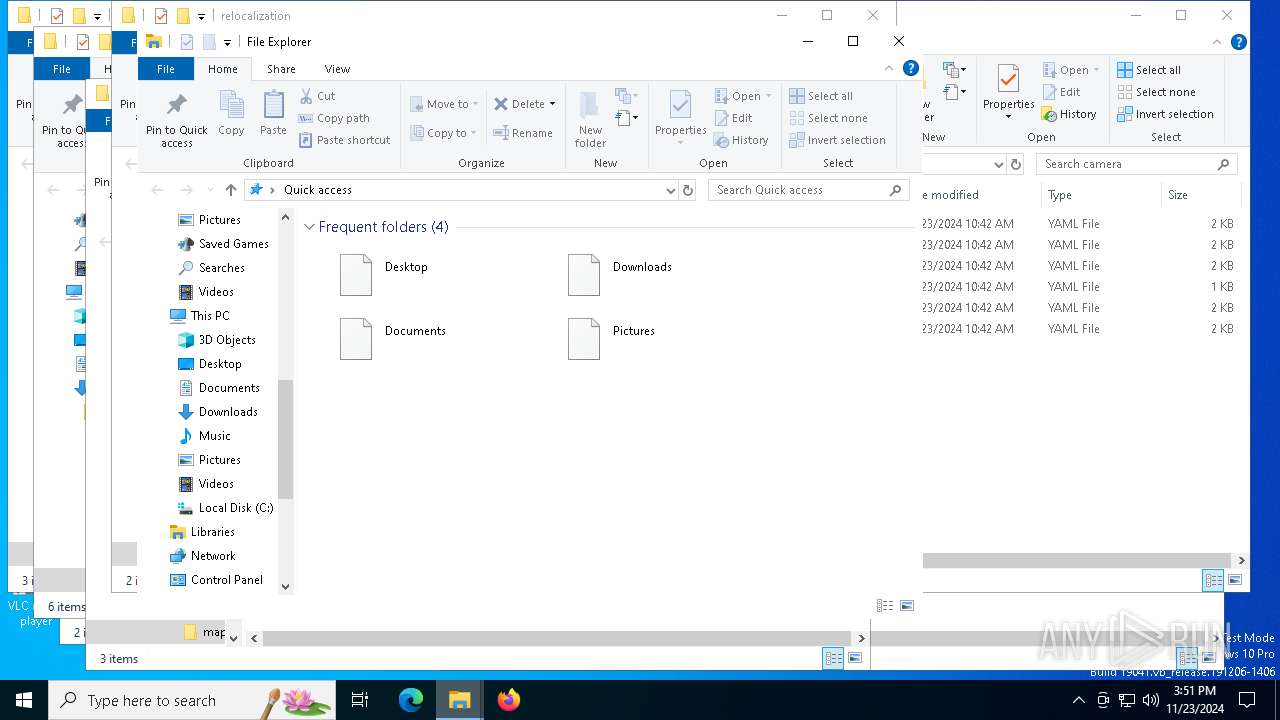The width and height of the screenshot is (1280, 720).
Task: Open the notification center on the taskbar
Action: tap(1247, 700)
